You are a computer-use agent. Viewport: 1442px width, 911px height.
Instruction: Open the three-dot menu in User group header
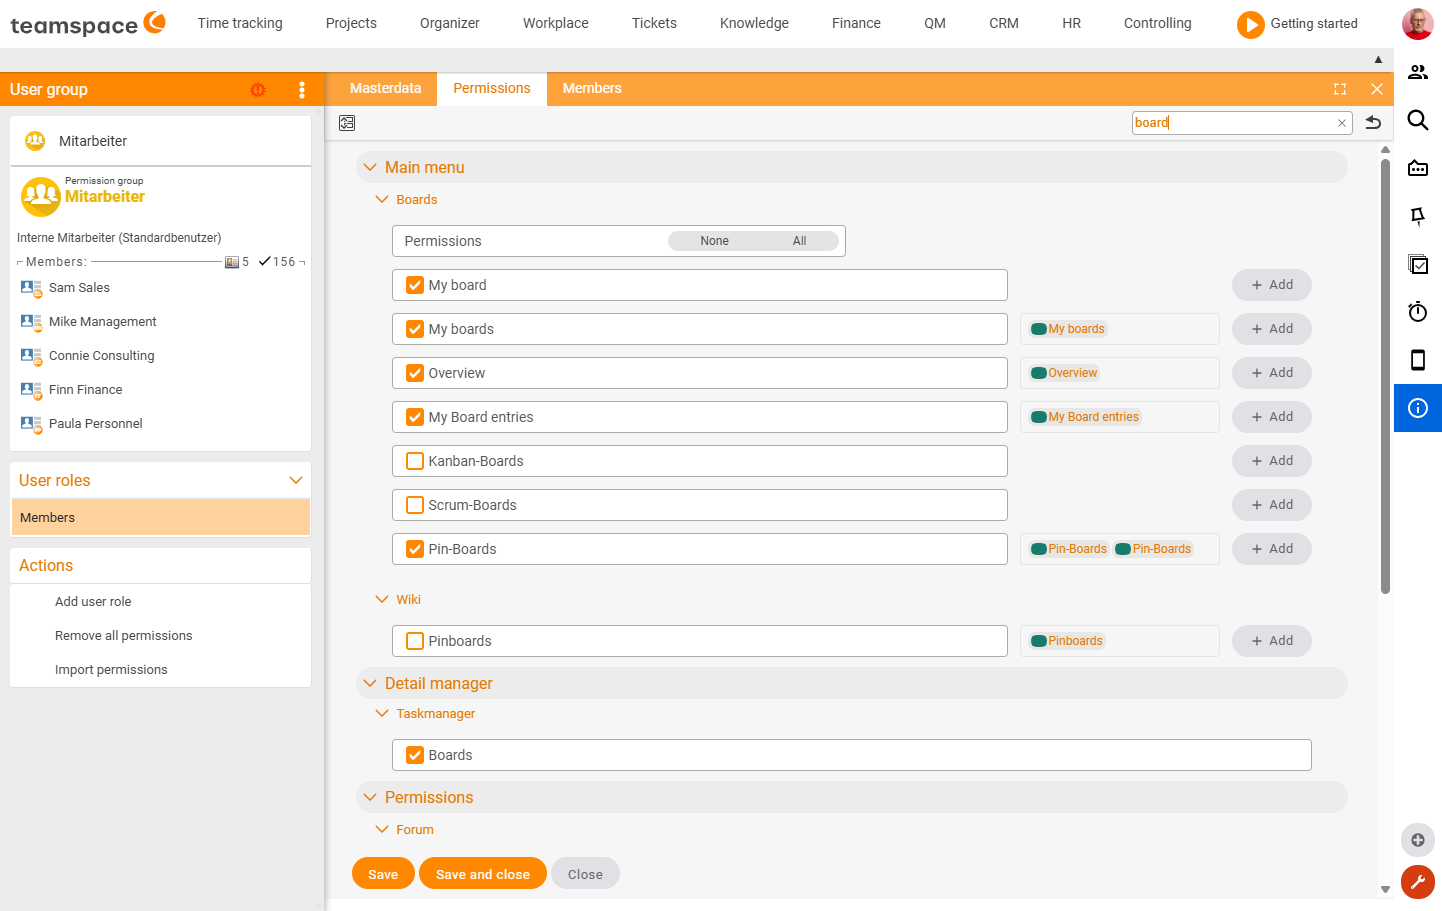(302, 89)
